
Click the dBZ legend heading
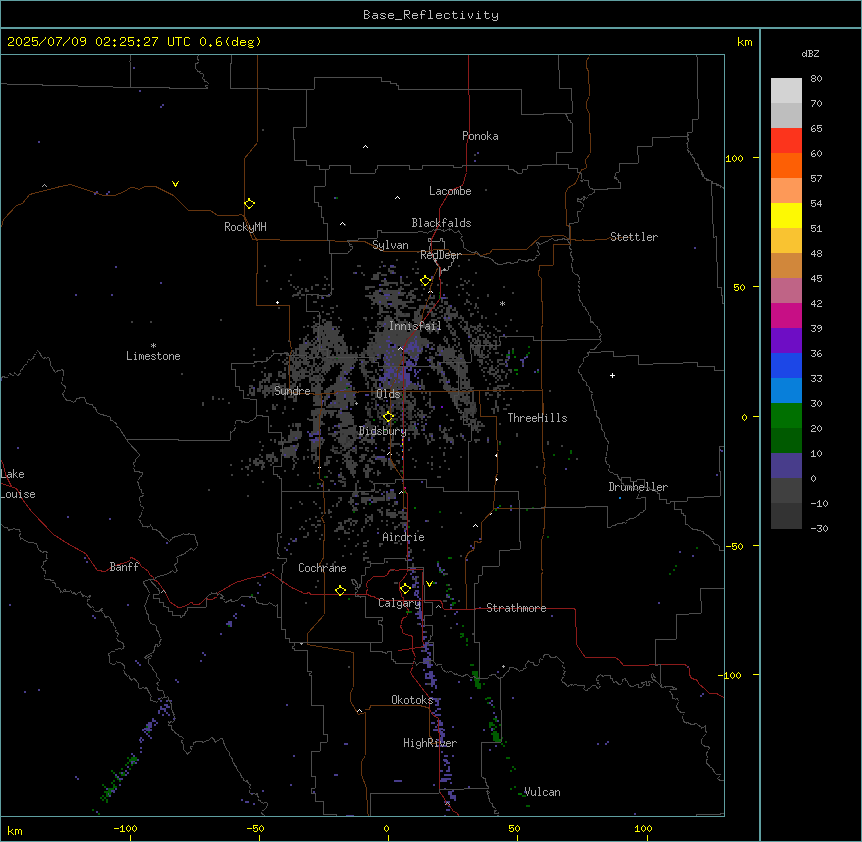[810, 54]
